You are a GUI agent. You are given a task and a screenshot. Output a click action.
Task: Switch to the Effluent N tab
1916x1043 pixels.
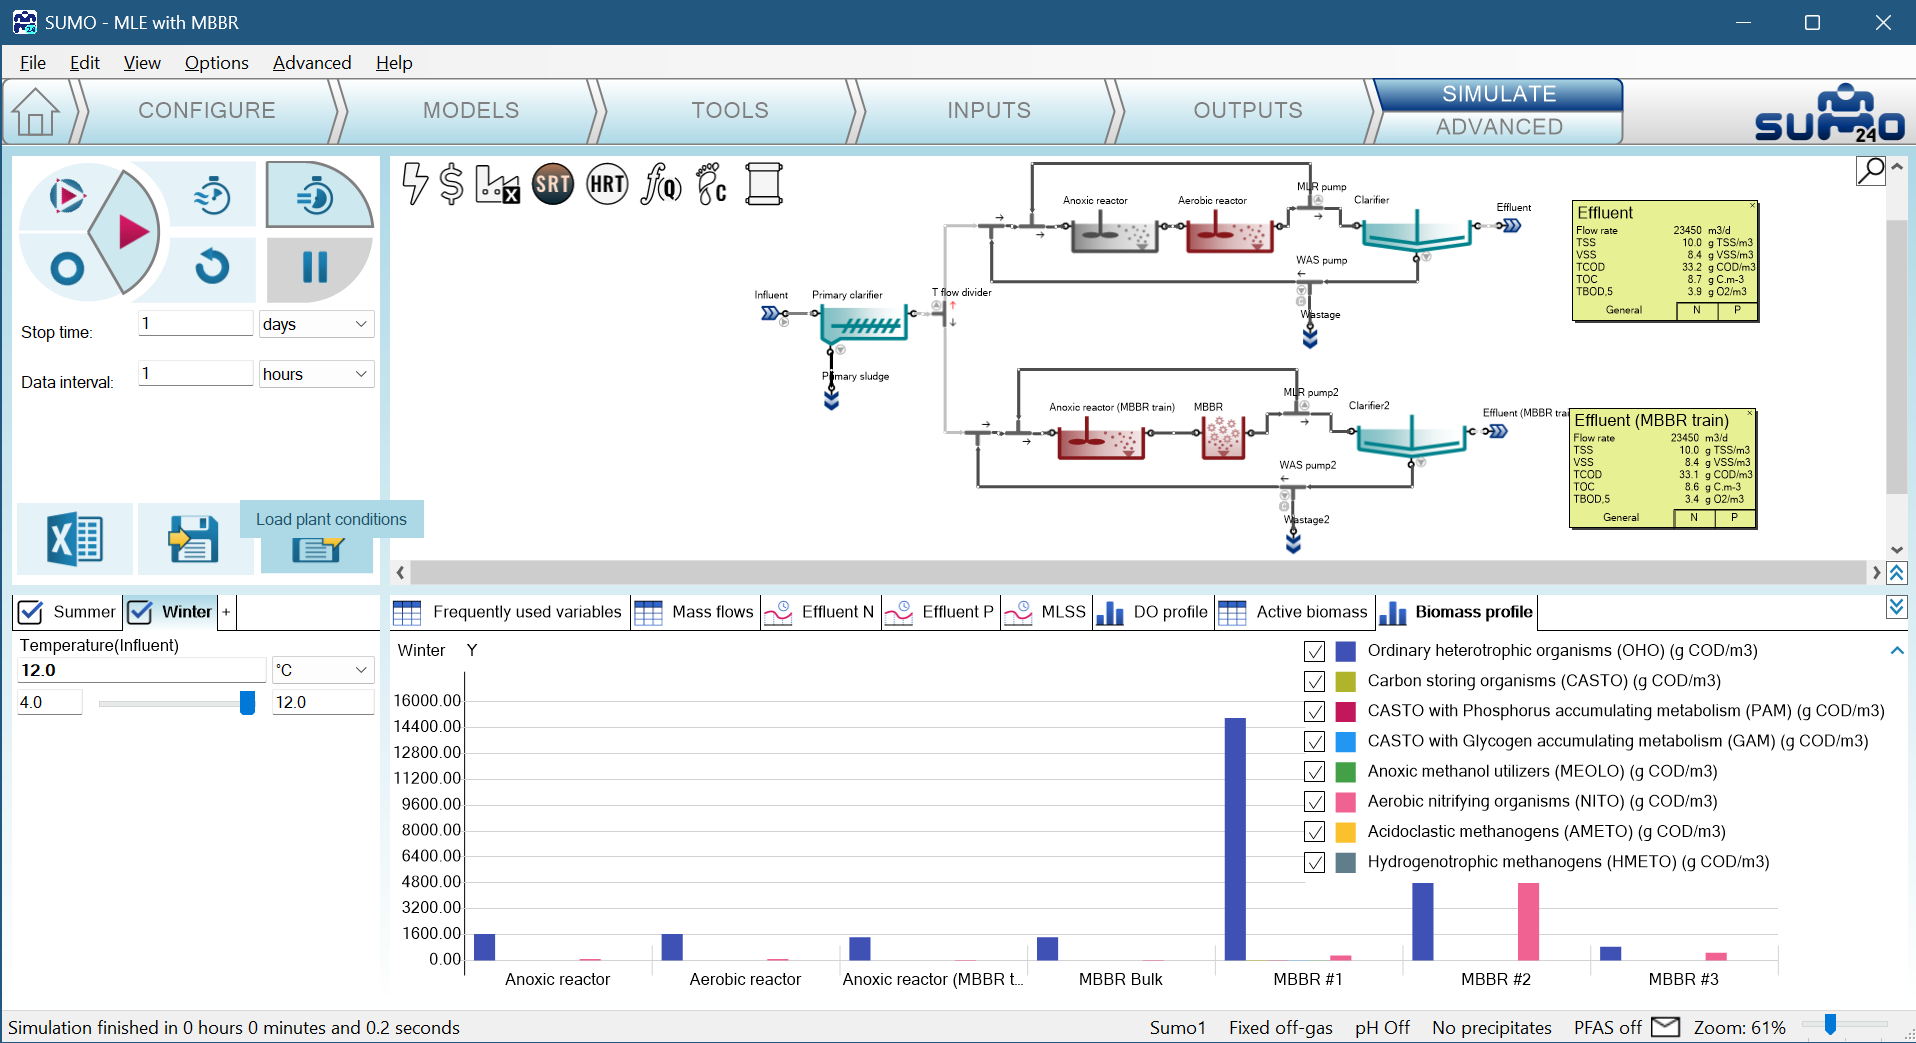[820, 612]
